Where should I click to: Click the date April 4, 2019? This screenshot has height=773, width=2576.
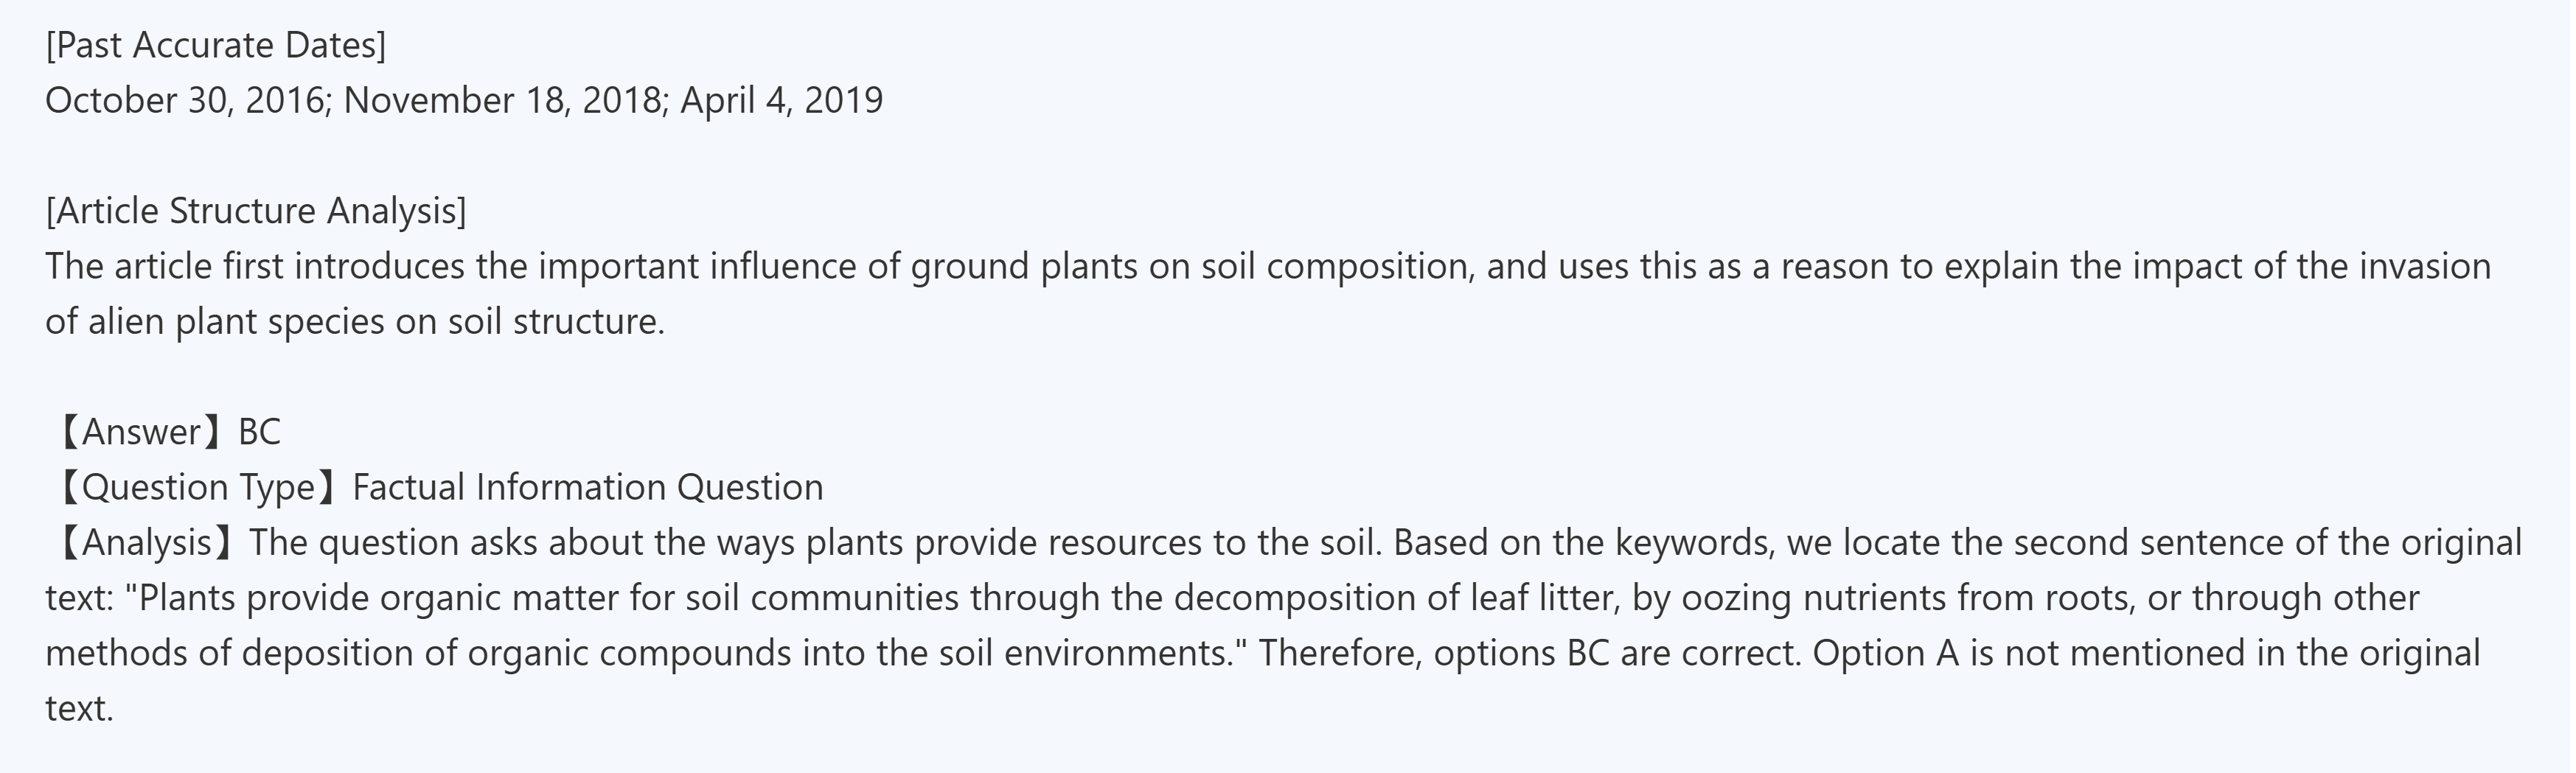781,100
